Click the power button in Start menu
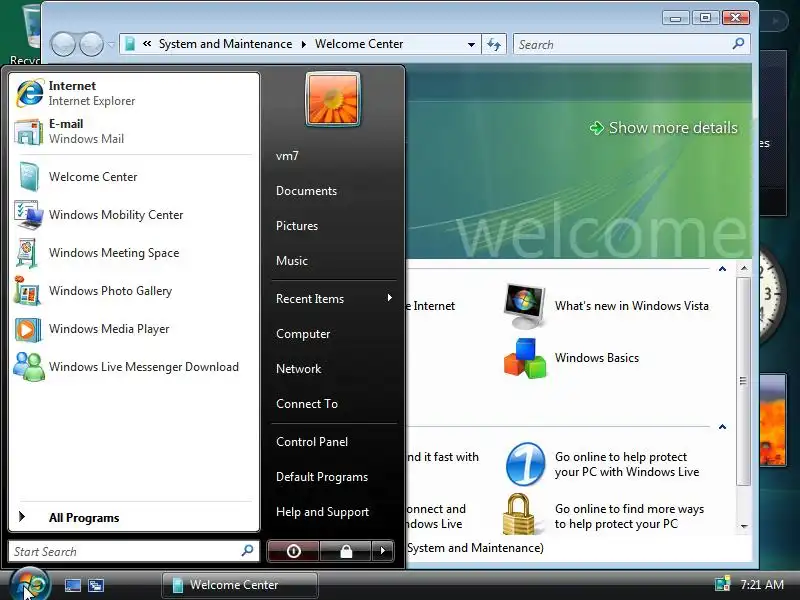The height and width of the screenshot is (600, 800). tap(293, 551)
